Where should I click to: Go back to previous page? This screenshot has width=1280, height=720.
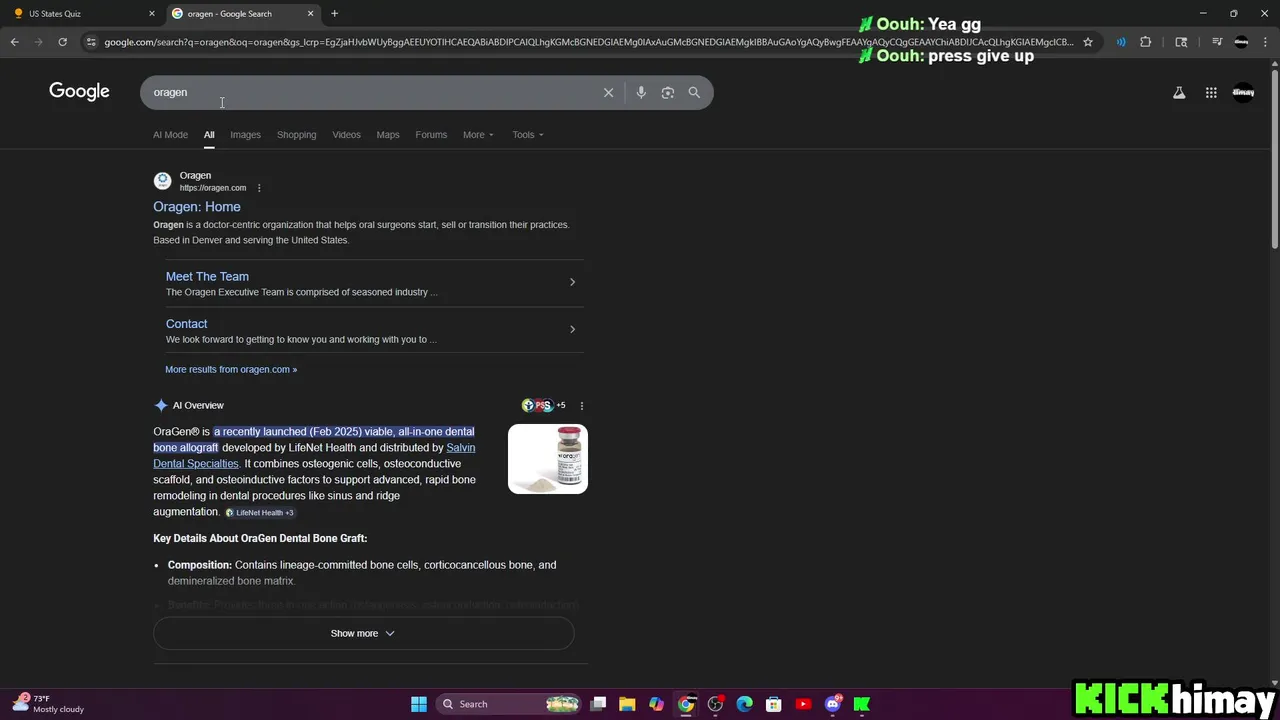[14, 42]
